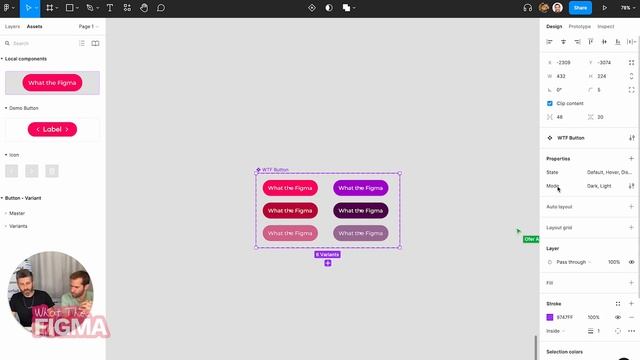Align selection horizontal centers
This screenshot has height=360, width=640.
[563, 42]
